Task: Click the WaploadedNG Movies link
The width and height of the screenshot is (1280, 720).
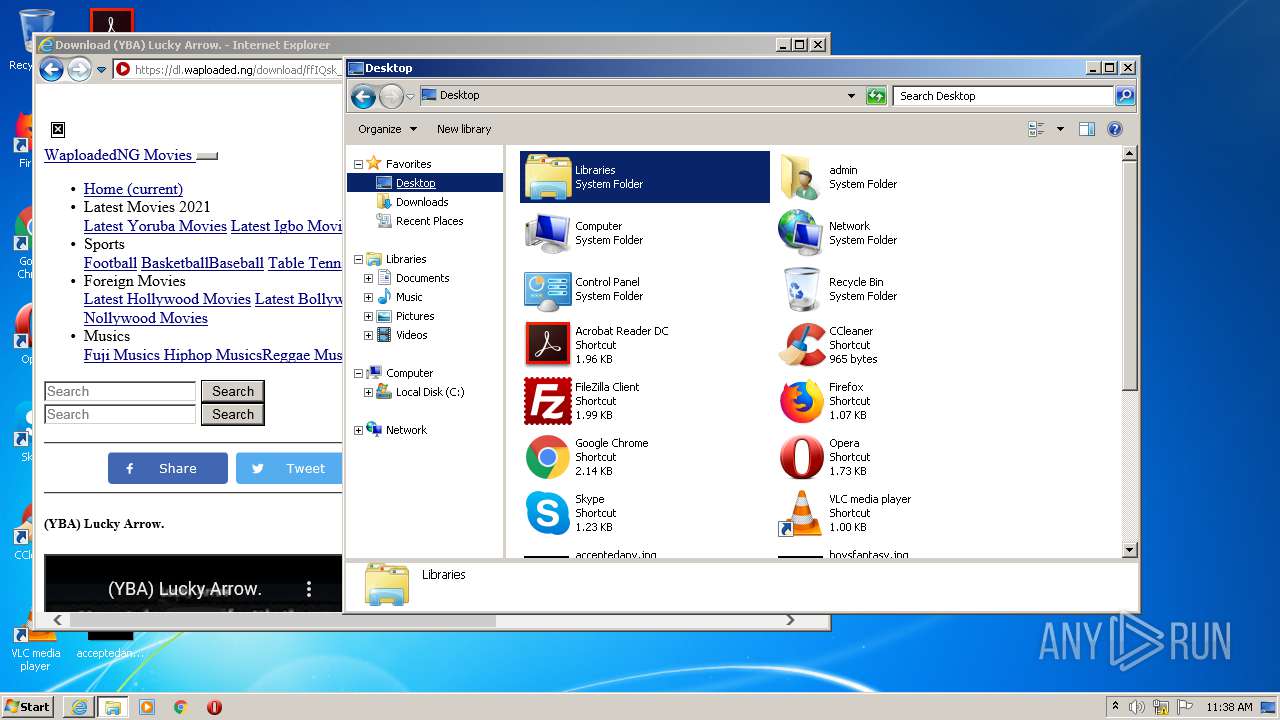Action: tap(118, 155)
